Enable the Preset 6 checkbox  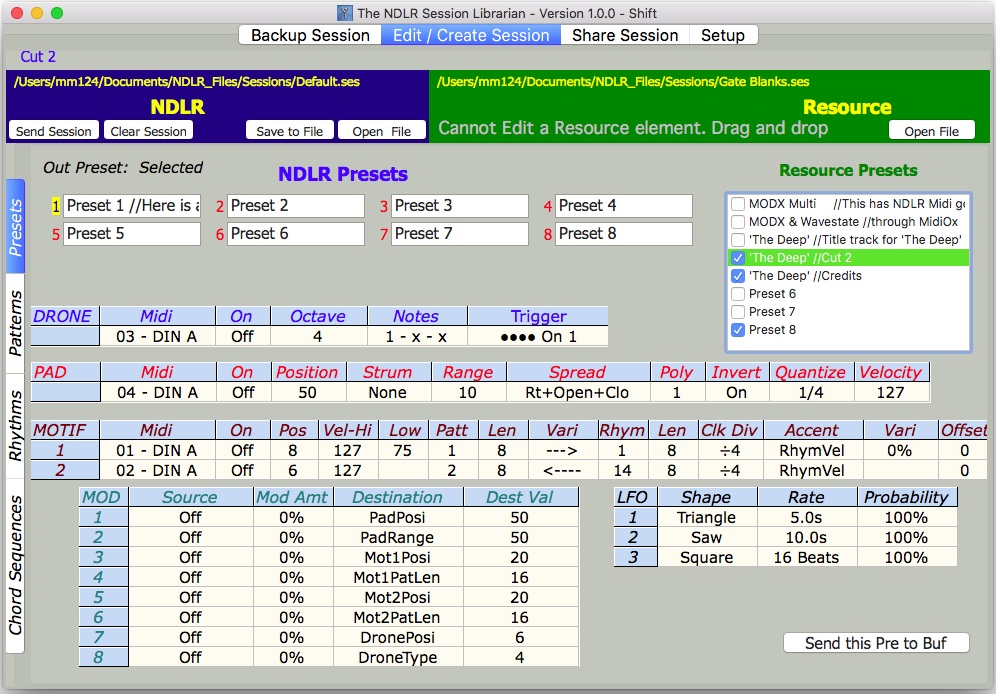pos(737,293)
